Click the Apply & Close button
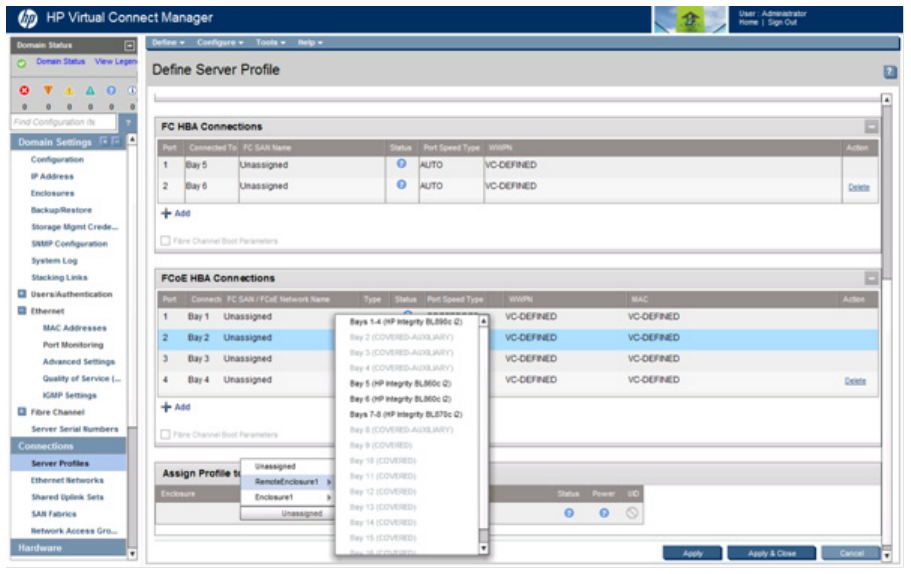The image size is (911, 574). pos(770,553)
